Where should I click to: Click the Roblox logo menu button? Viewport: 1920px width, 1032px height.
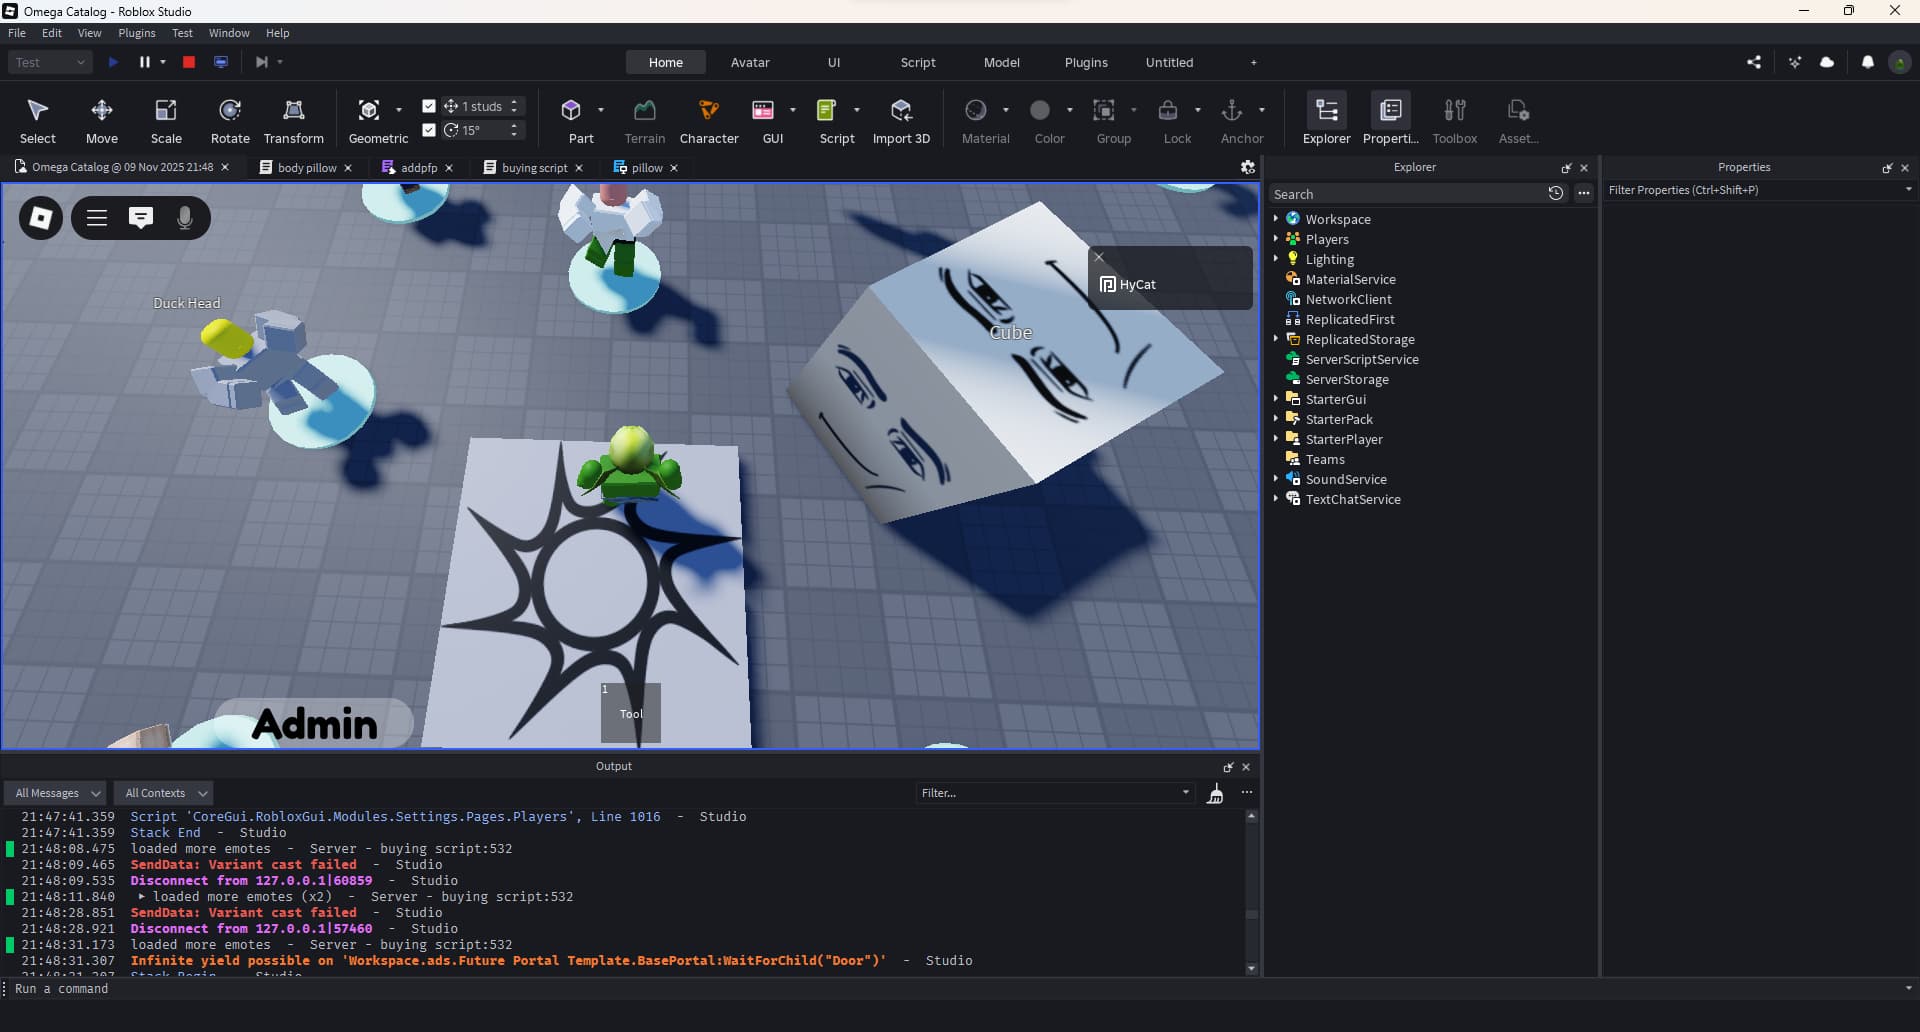coord(41,217)
